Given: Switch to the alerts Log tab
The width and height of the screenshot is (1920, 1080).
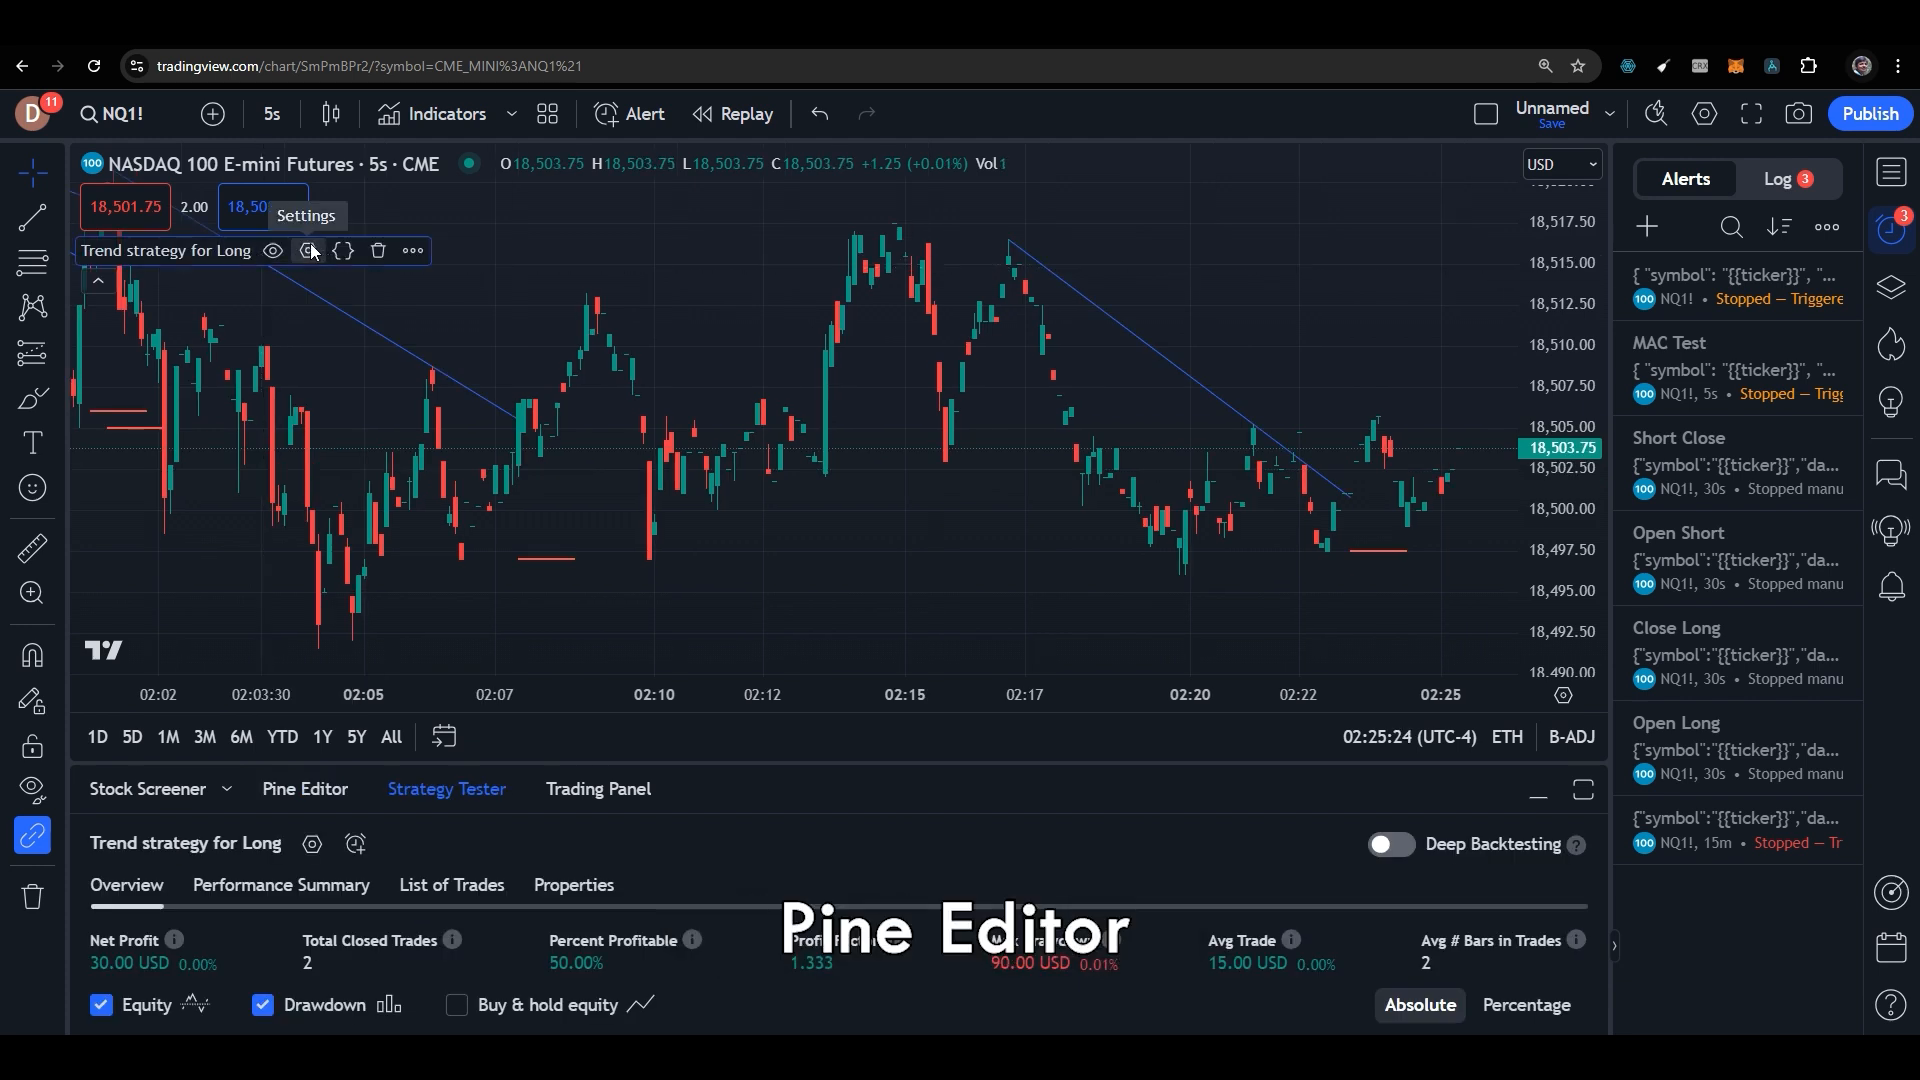Looking at the screenshot, I should click(1788, 179).
